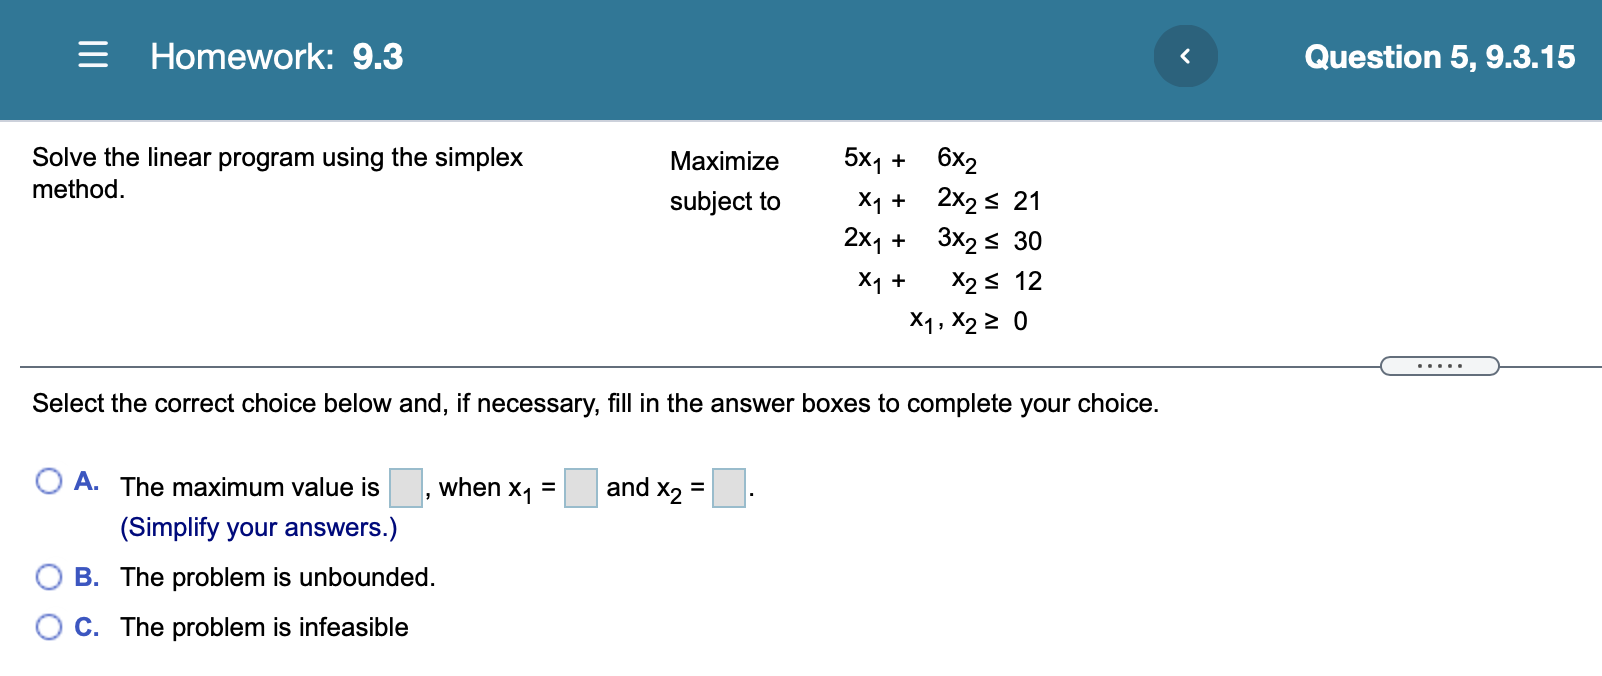Open the question list via Question 5, 9.3.15
Image resolution: width=1602 pixels, height=676 pixels.
click(1437, 57)
